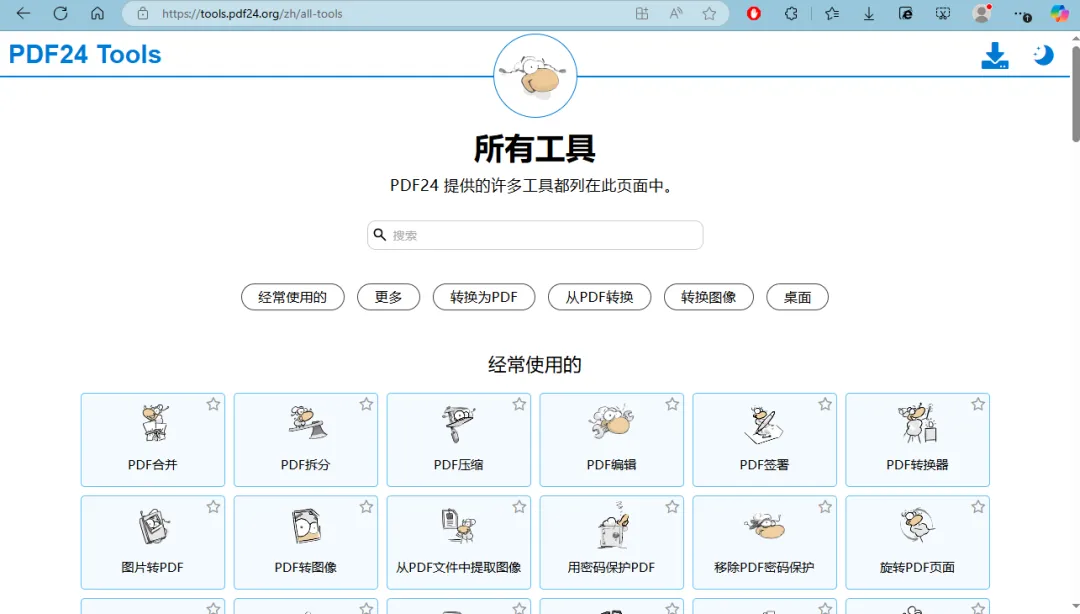Select the 从PDF转换 category filter
1080x614 pixels.
pyautogui.click(x=599, y=297)
